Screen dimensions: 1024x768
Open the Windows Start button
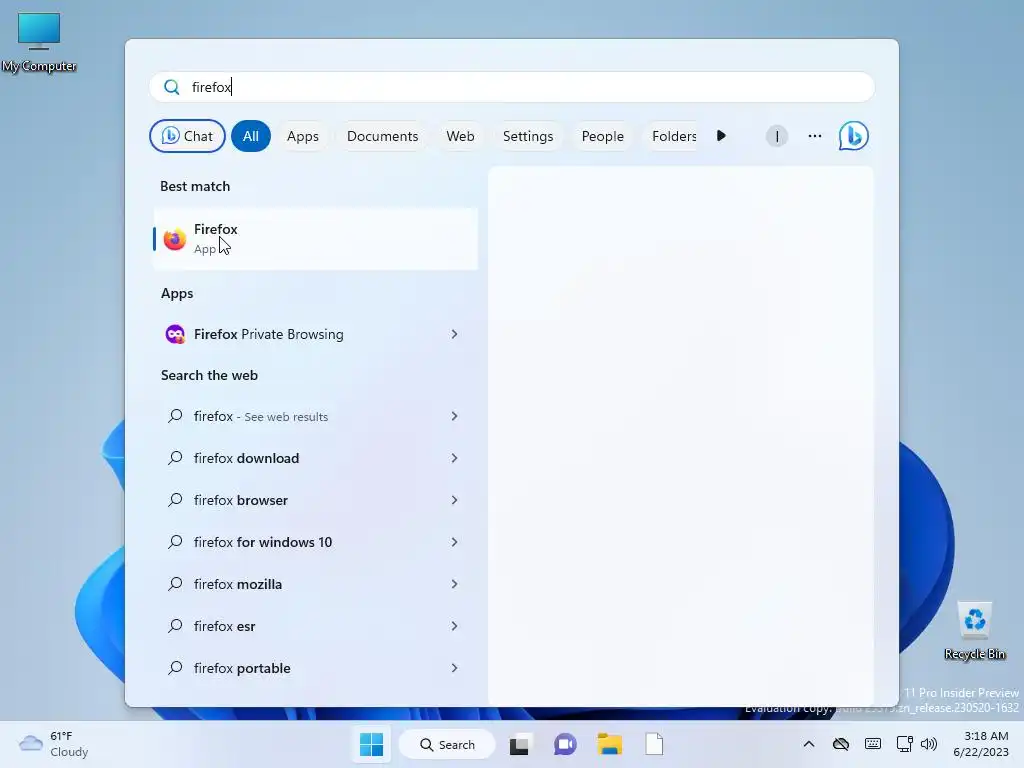[372, 744]
